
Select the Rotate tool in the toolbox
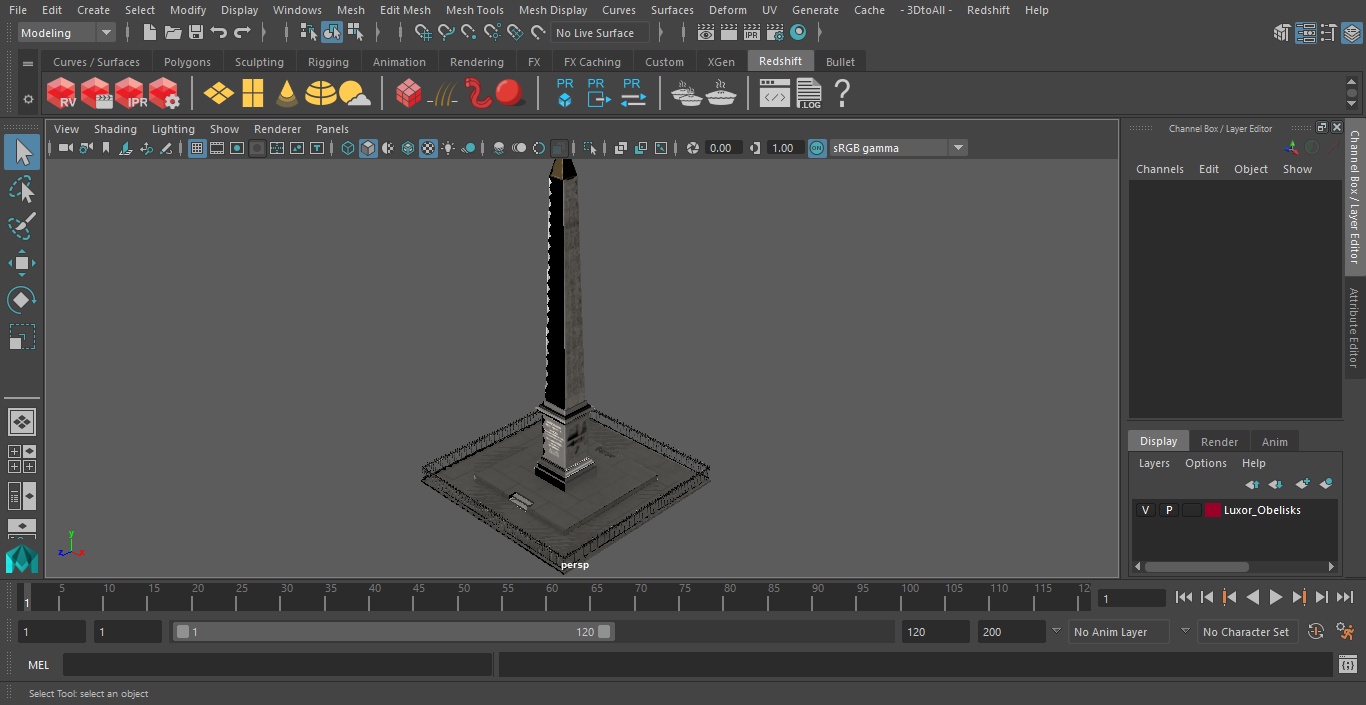coord(21,300)
